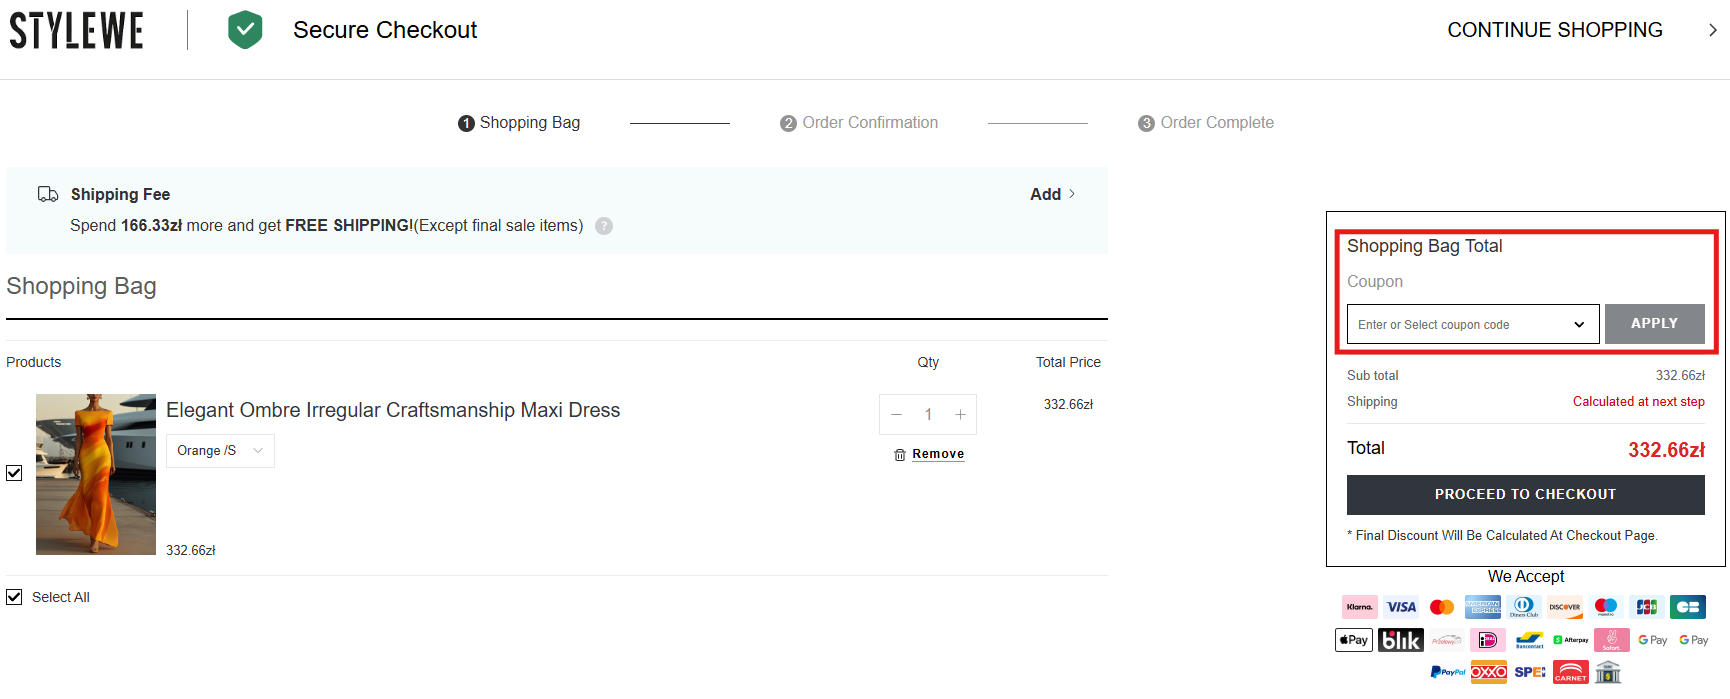Click the Klarna payment icon
This screenshot has width=1730, height=699.
(x=1359, y=607)
